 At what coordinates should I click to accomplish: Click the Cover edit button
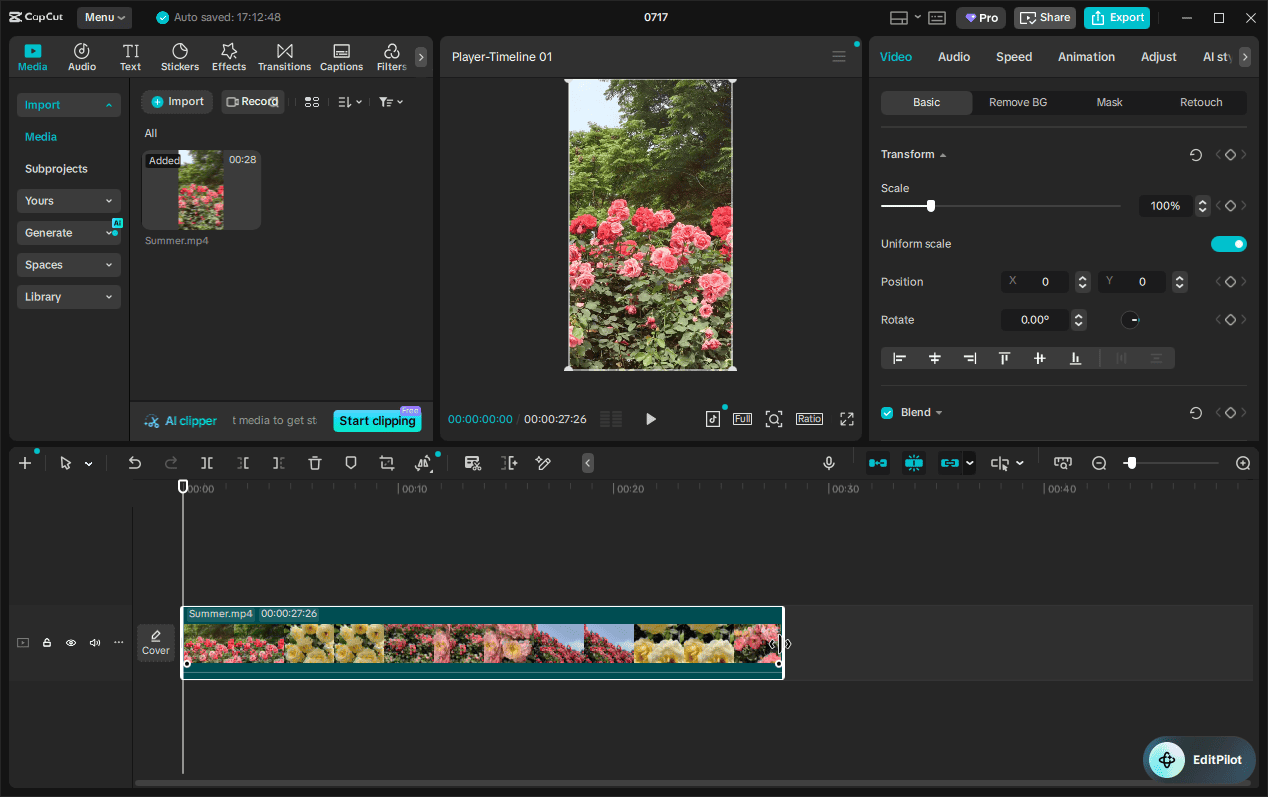(x=156, y=642)
